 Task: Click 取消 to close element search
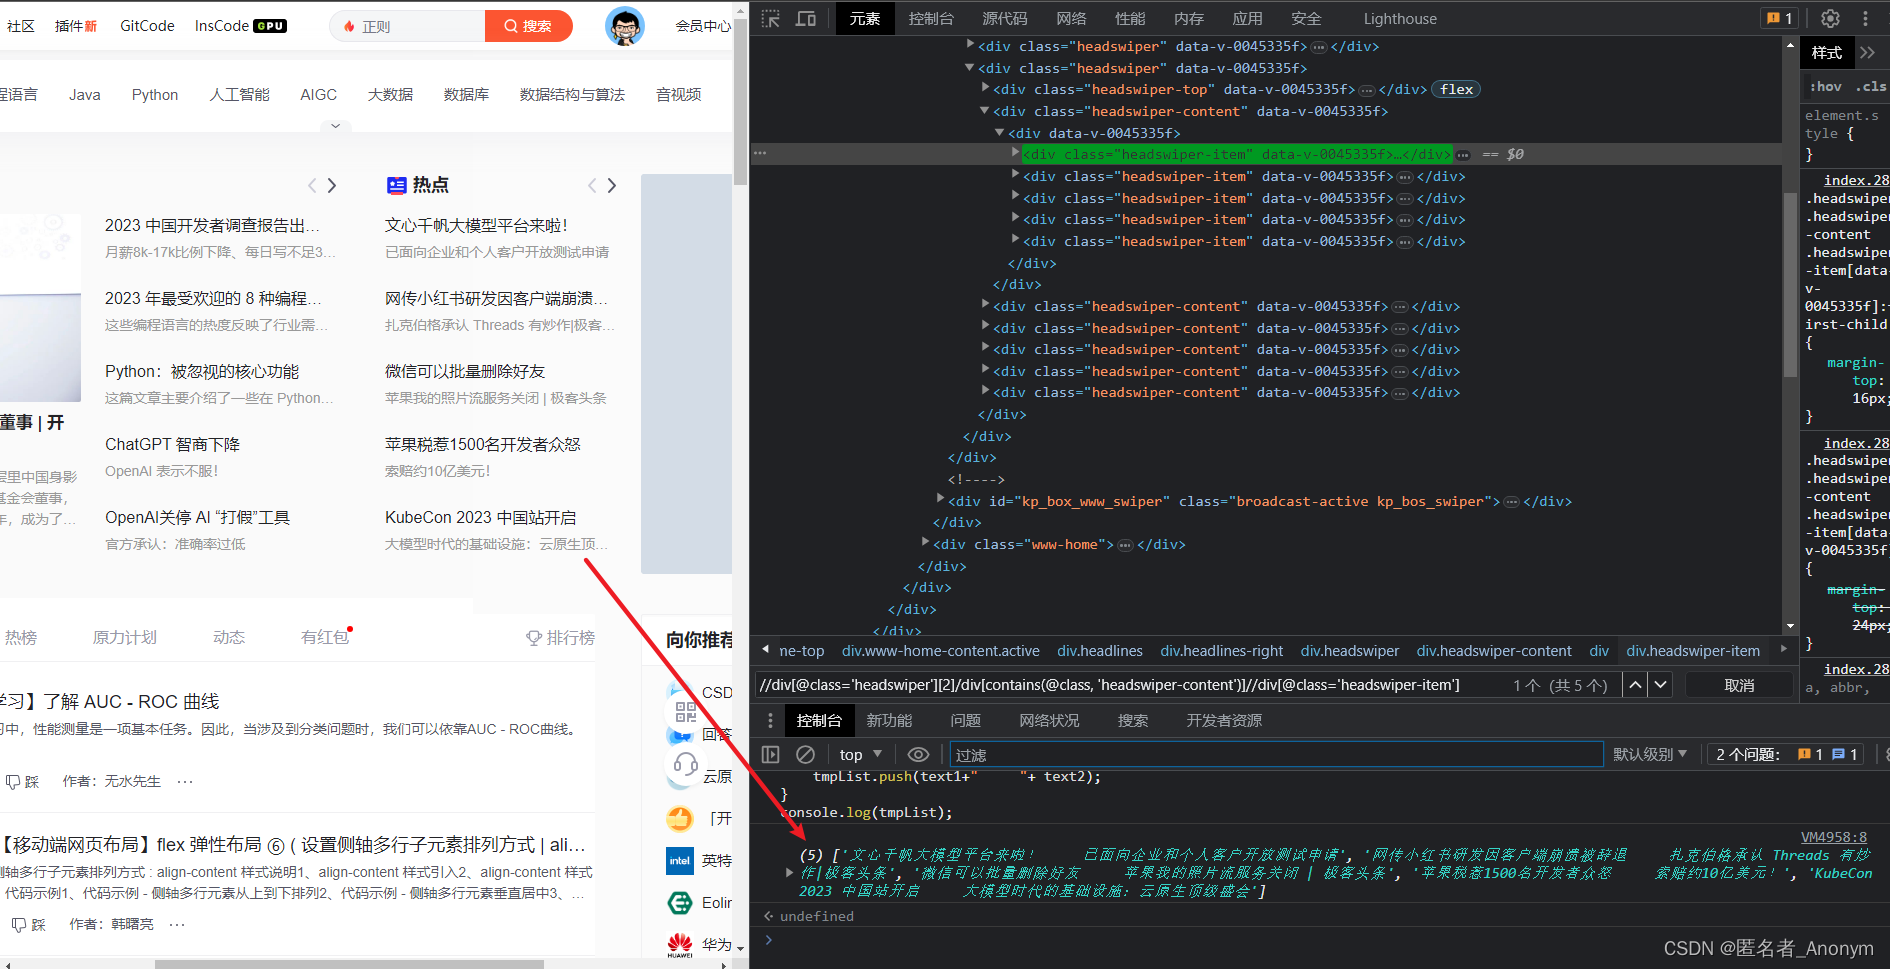pos(1739,685)
